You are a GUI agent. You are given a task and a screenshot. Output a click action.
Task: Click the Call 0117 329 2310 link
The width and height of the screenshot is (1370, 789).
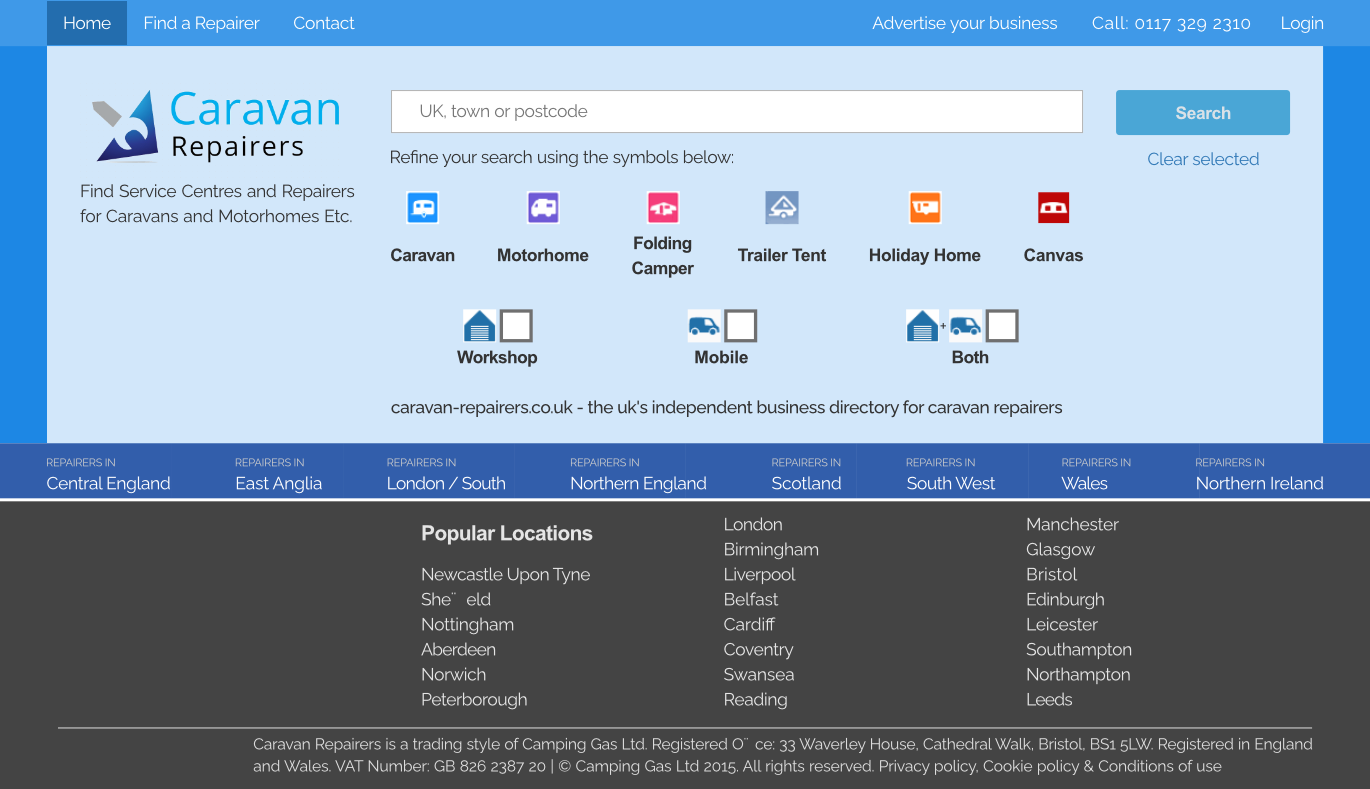[x=1171, y=23]
